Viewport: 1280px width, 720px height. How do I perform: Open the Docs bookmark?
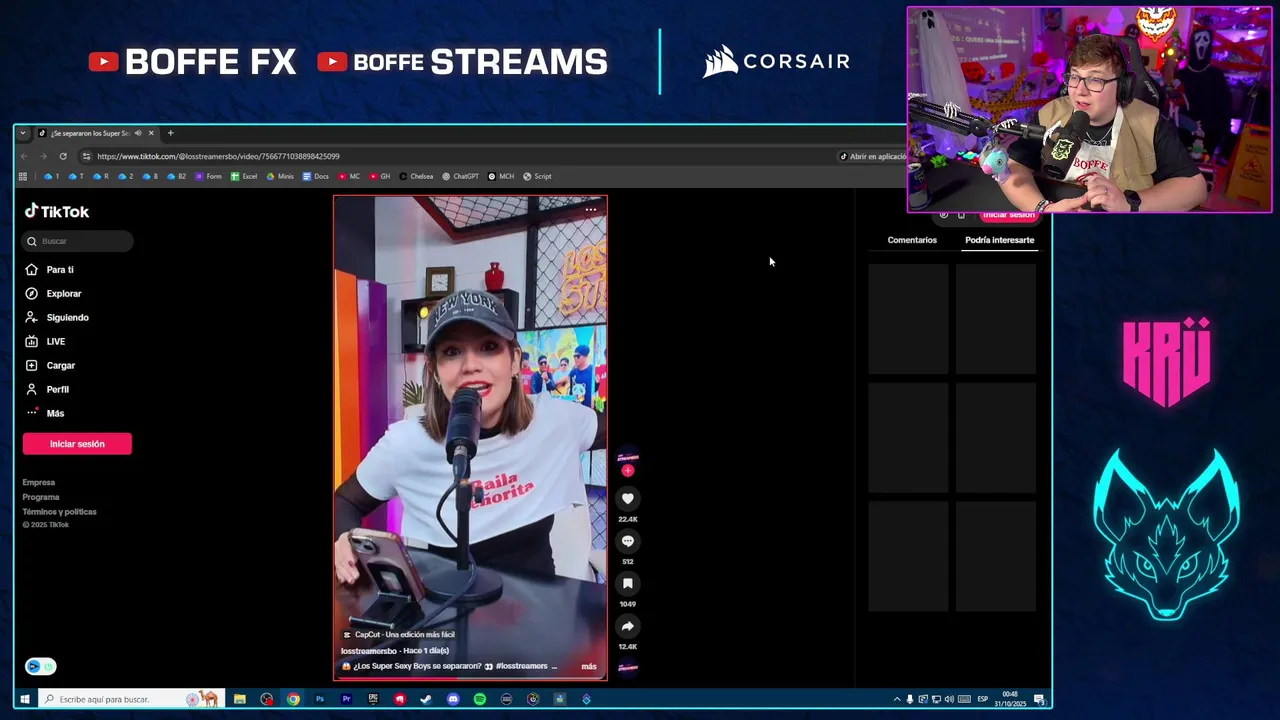tap(315, 176)
